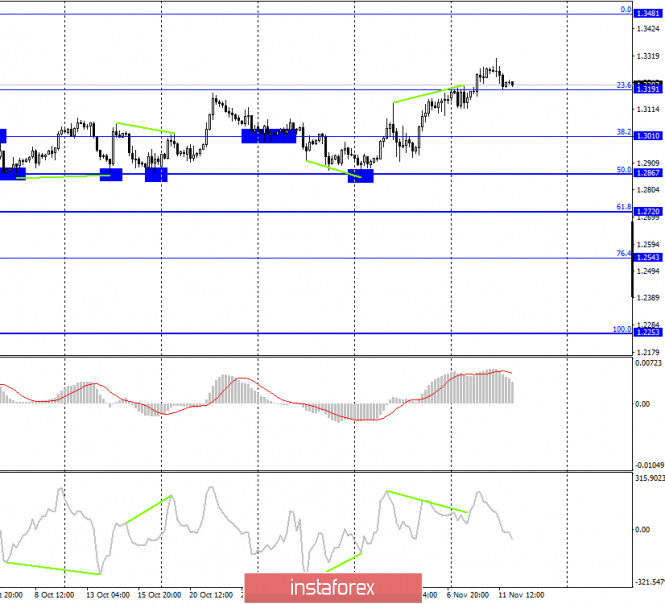Image resolution: width=665 pixels, height=604 pixels.
Task: Click the 1.2720 blue price label
Action: [648, 211]
